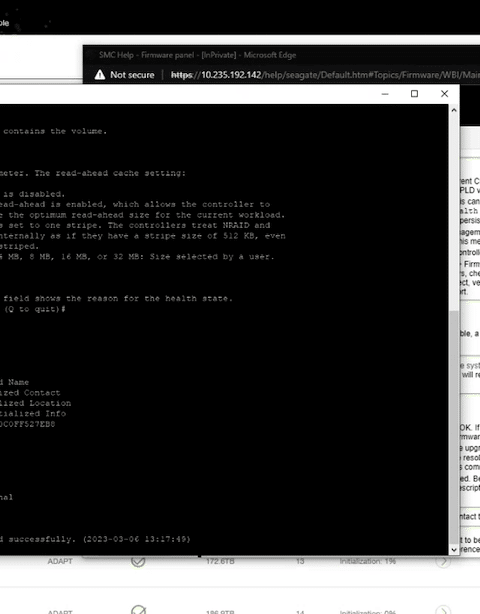
Task: Click the Not secure warning triangle icon
Action: pyautogui.click(x=100, y=74)
